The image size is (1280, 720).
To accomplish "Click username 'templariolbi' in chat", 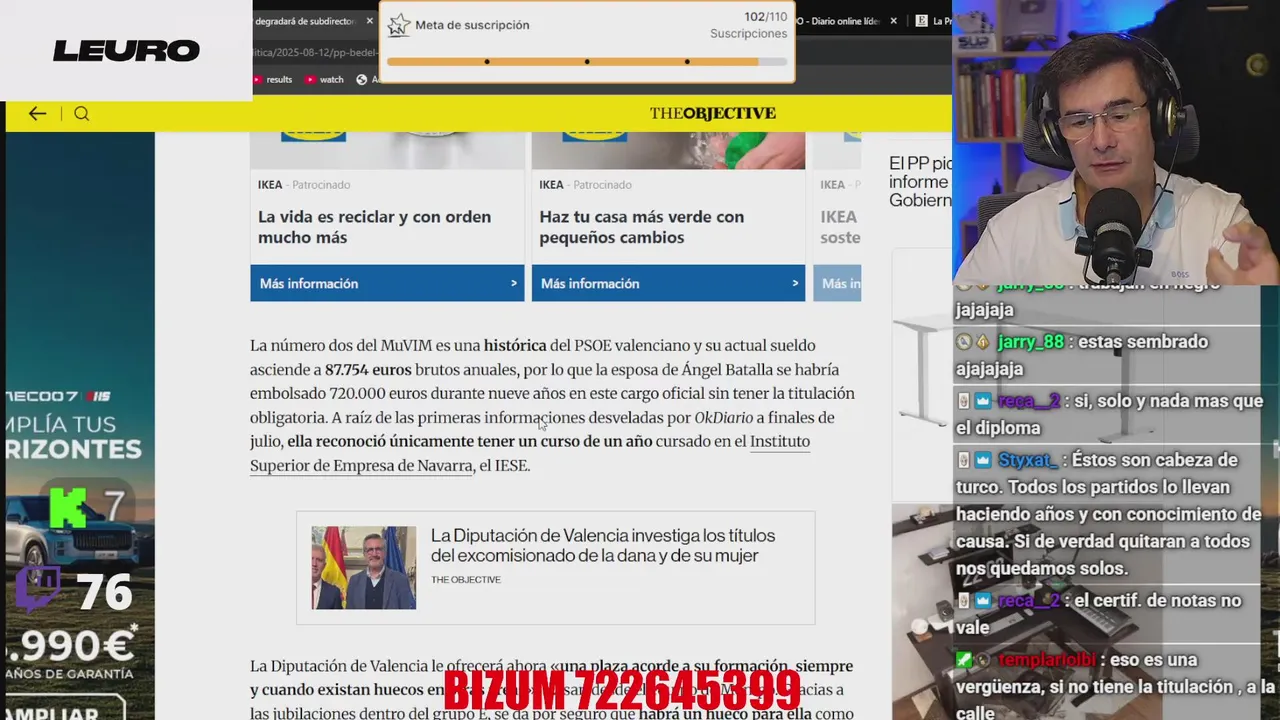I will (1045, 660).
